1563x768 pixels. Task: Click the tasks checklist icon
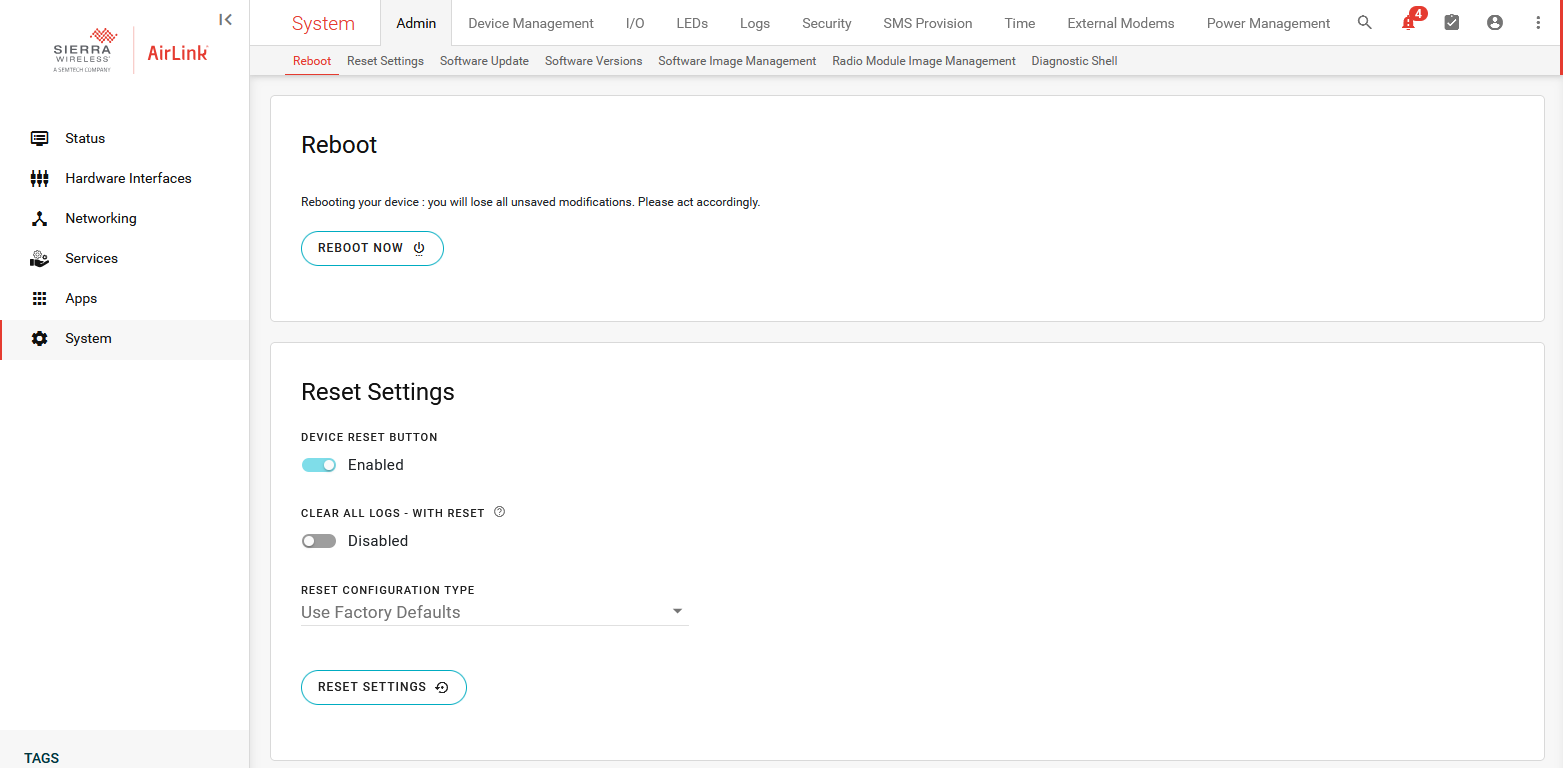(x=1452, y=23)
